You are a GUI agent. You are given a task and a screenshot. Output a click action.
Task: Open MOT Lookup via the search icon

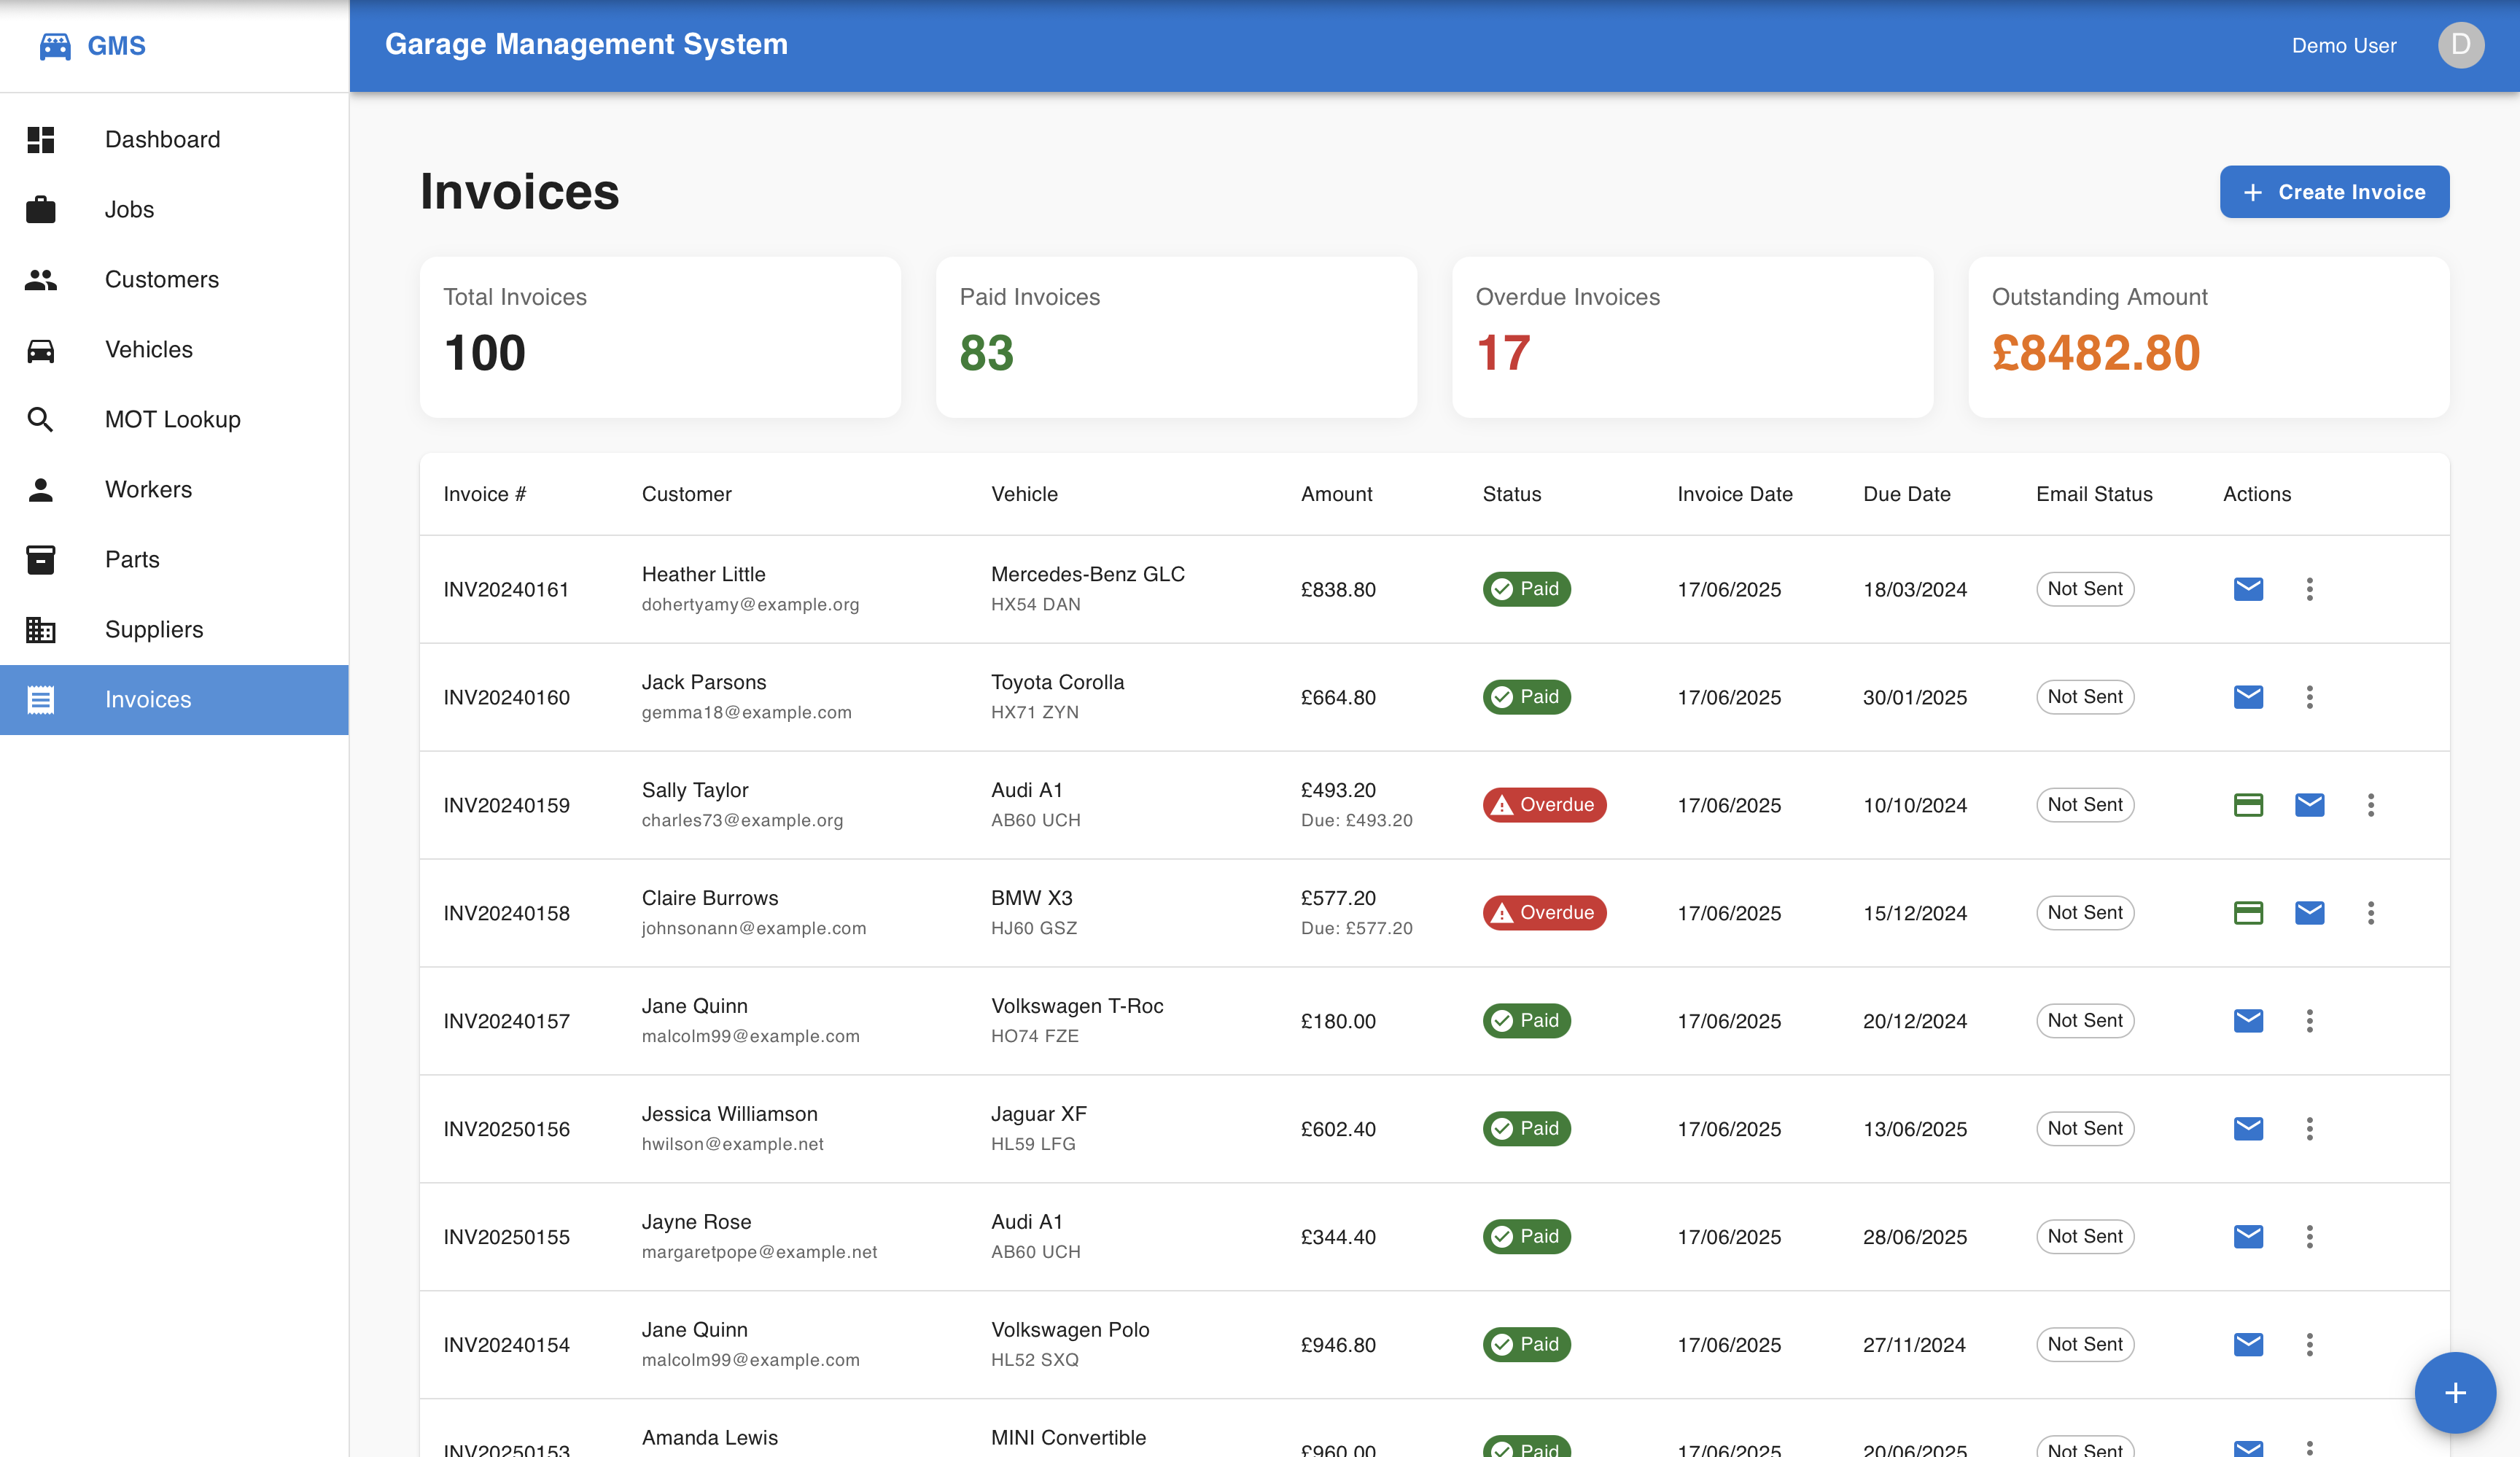[x=41, y=419]
